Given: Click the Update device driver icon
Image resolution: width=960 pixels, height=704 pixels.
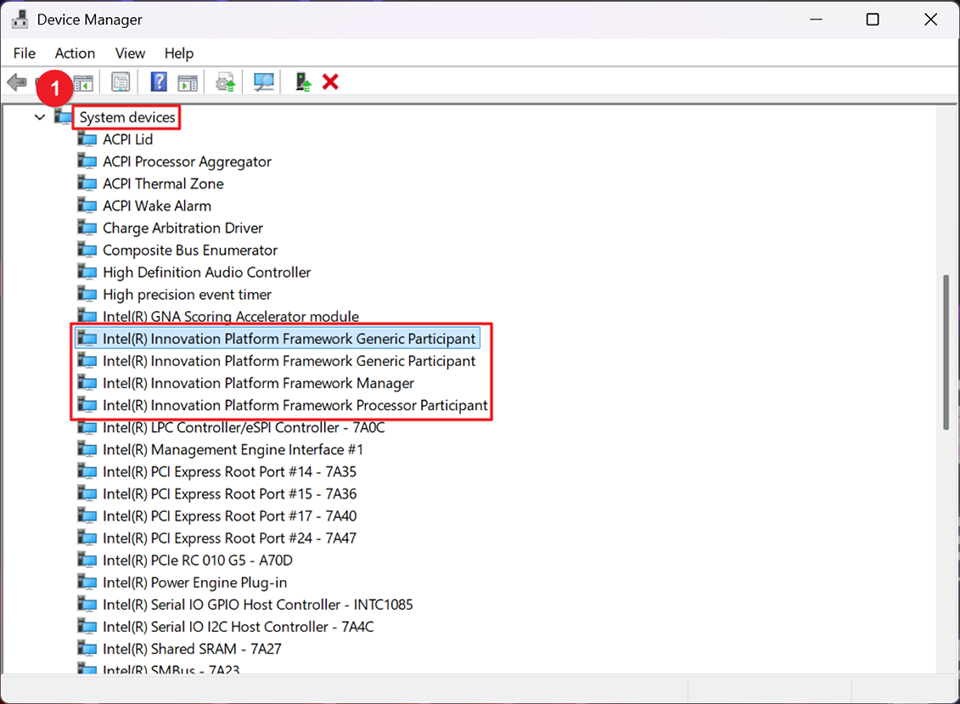Looking at the screenshot, I should 226,82.
